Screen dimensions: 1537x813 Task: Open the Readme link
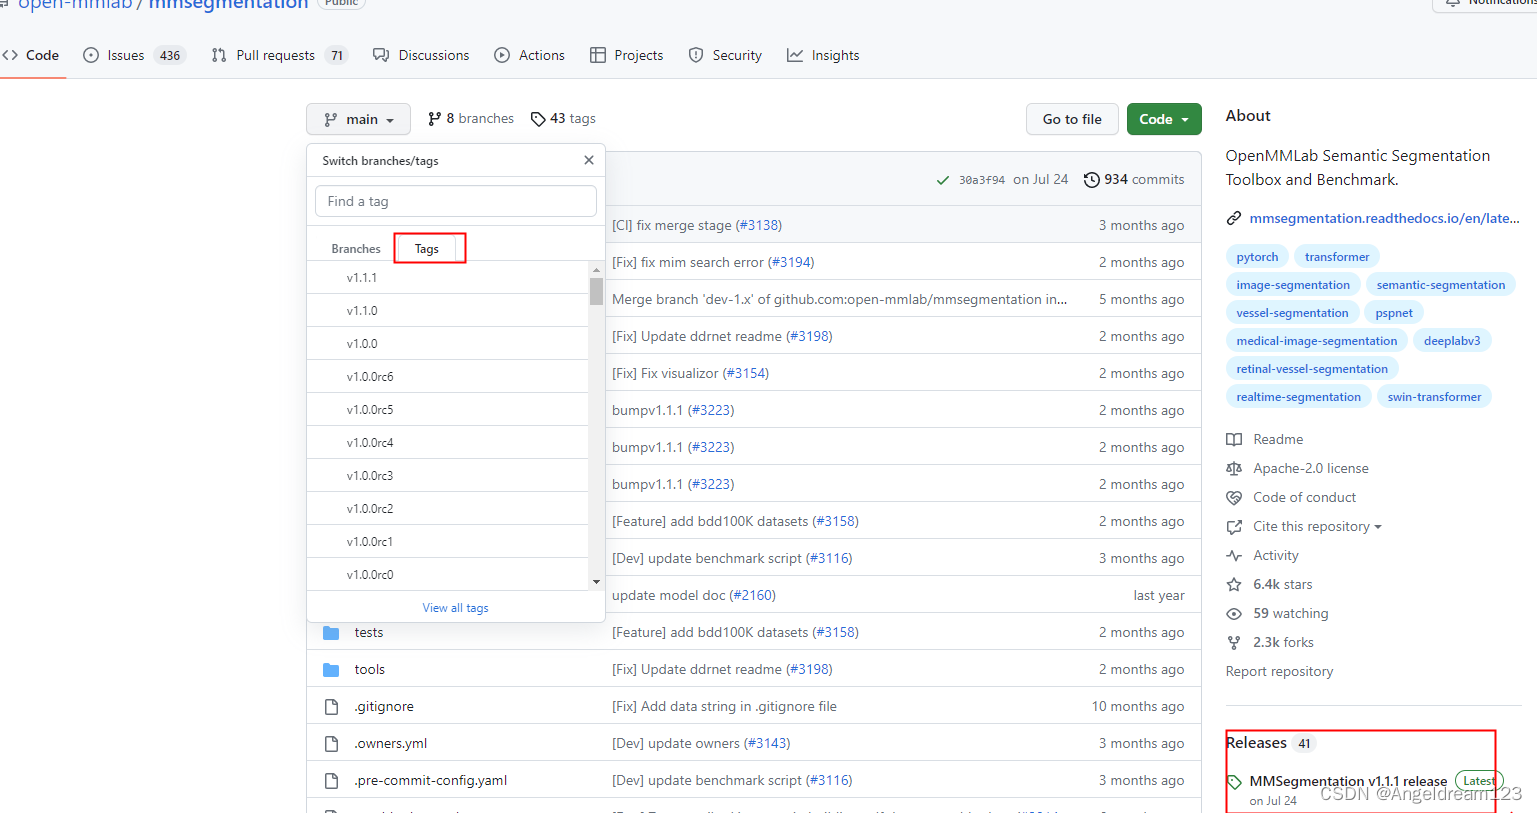click(1265, 439)
